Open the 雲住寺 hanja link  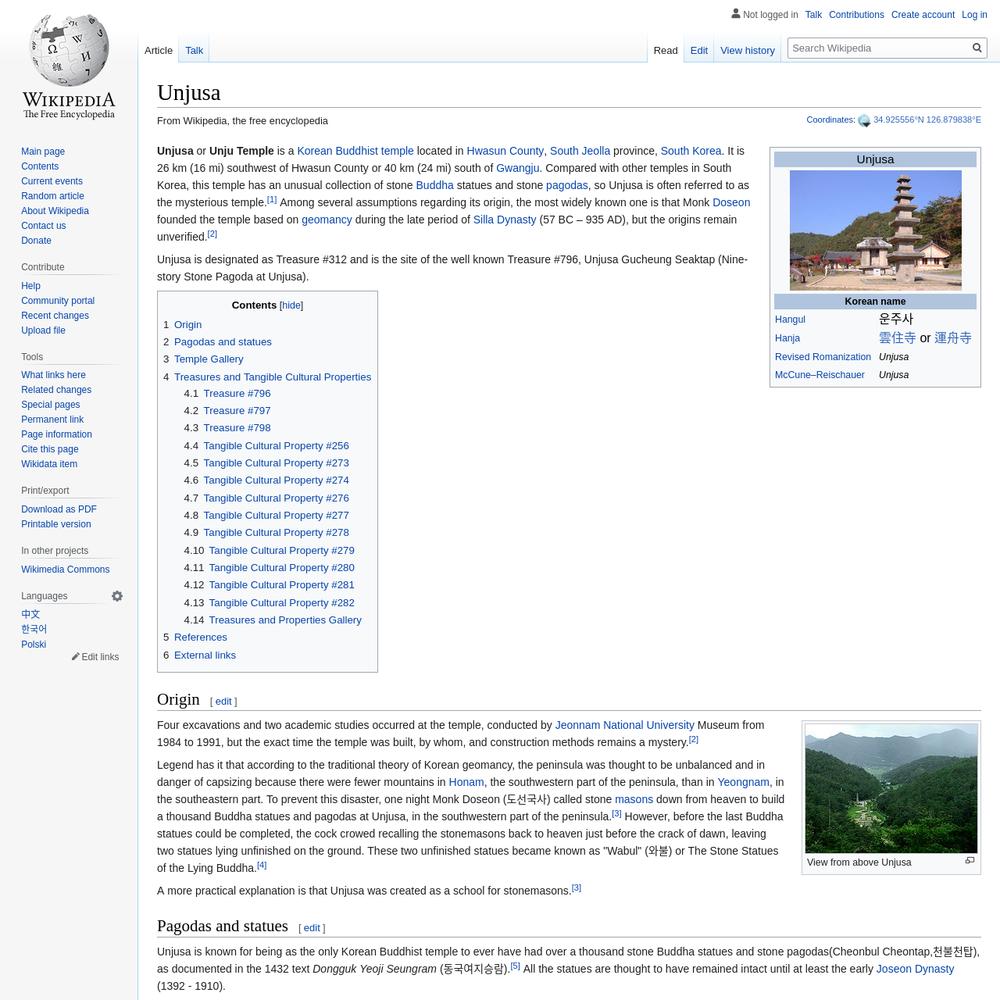point(897,338)
